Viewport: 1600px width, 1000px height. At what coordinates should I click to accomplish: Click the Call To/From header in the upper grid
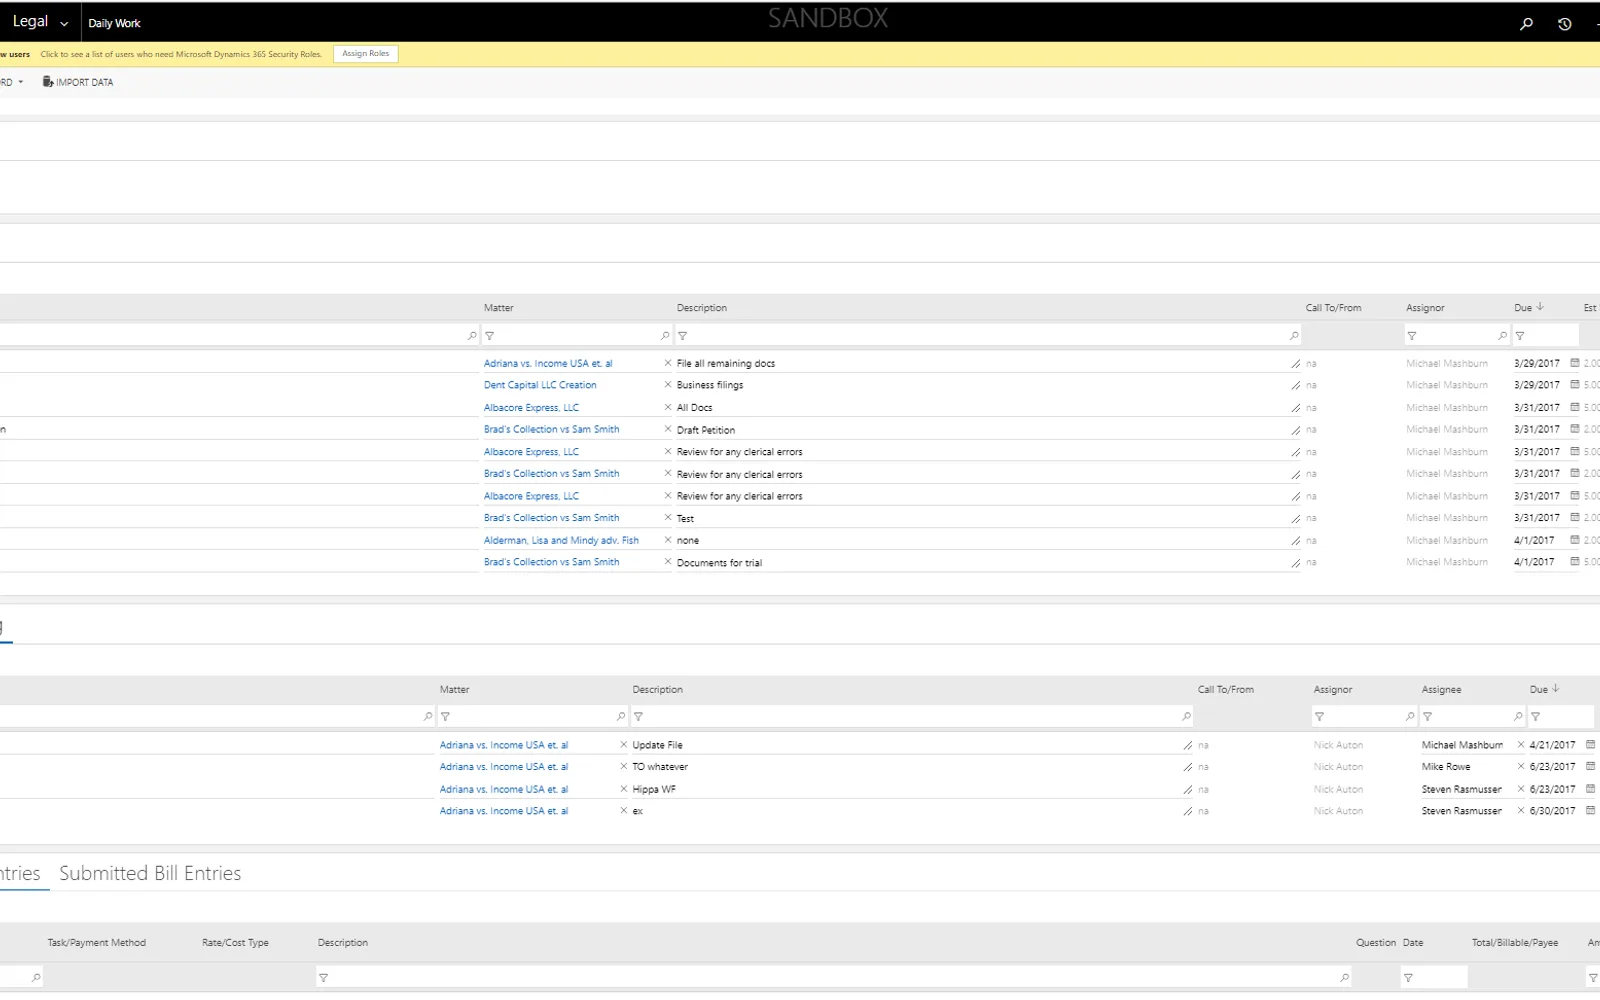(1333, 308)
